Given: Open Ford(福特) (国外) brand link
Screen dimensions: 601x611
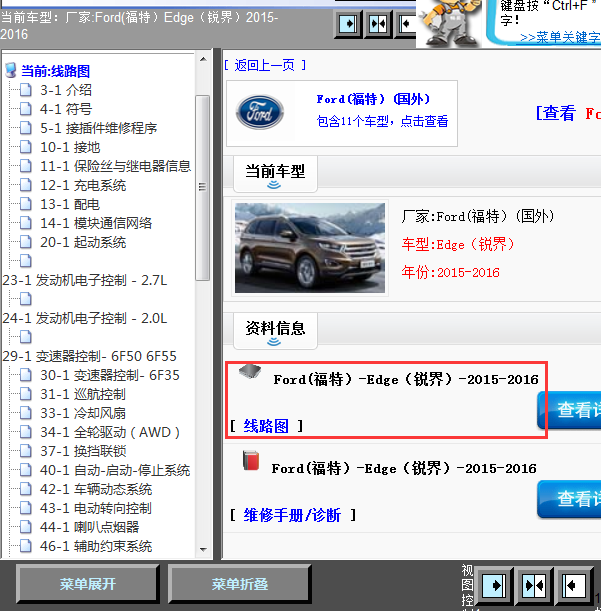Looking at the screenshot, I should 373,99.
